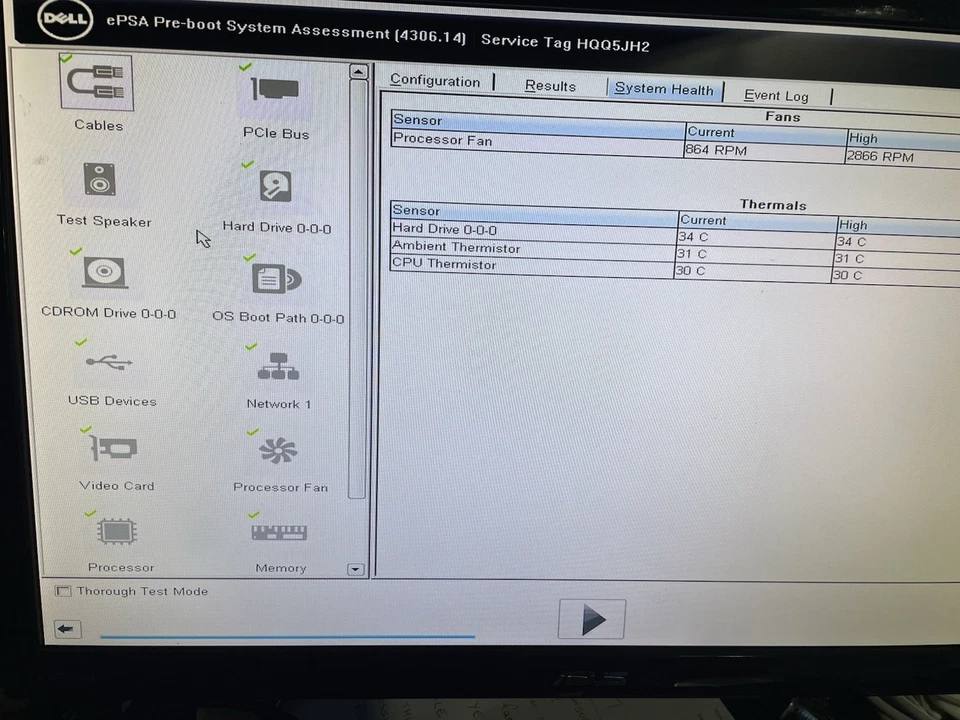Select the Hard Drive 0-0-0 icon
Screen dimensions: 960x720
coord(274,187)
